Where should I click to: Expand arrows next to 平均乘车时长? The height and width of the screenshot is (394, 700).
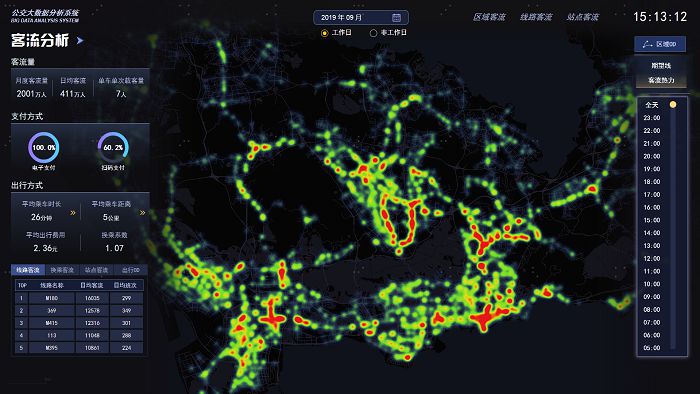pos(73,213)
